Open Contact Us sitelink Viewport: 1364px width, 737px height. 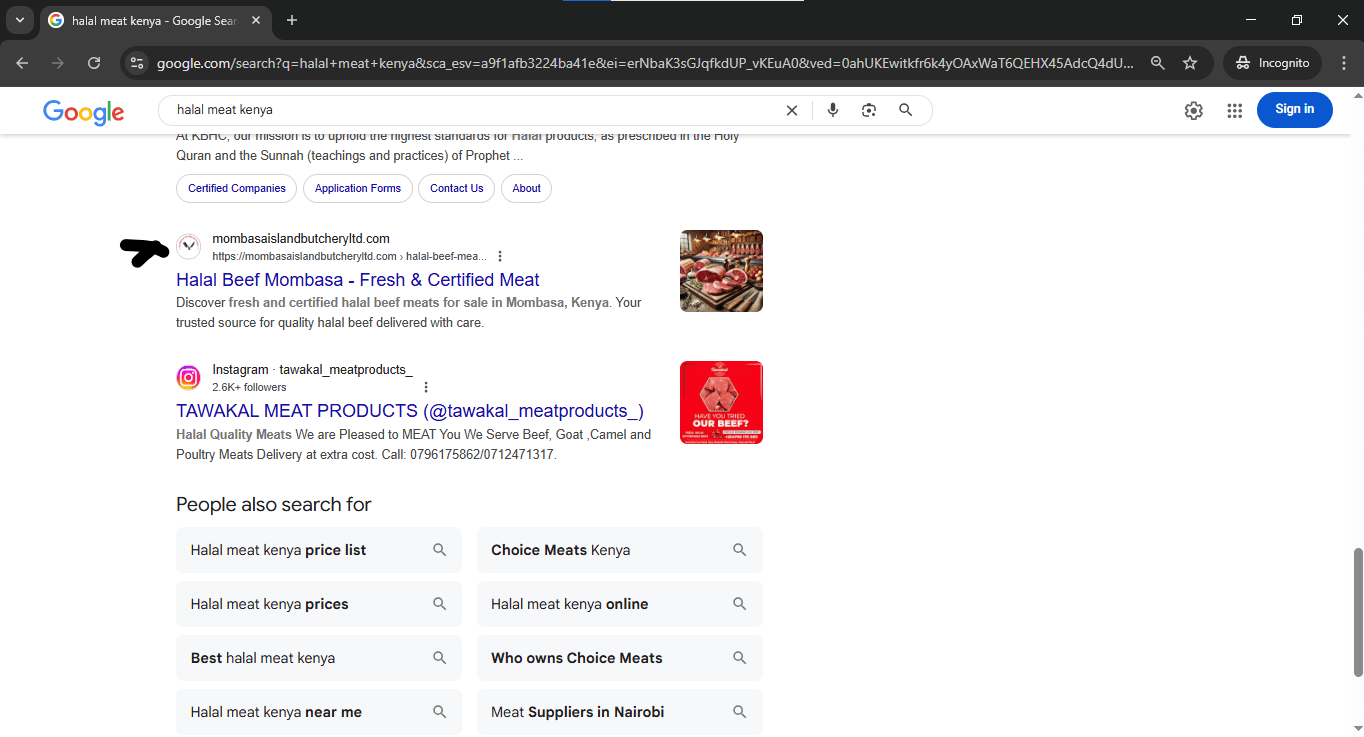click(457, 188)
